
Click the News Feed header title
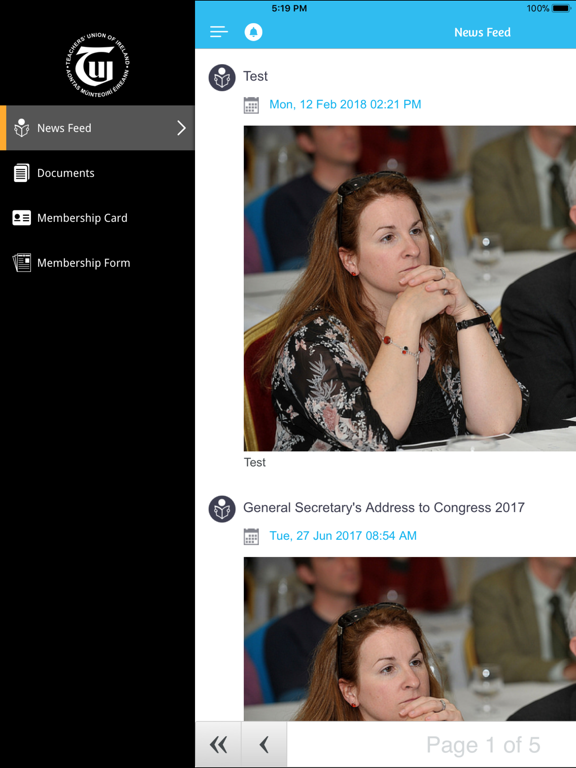tap(482, 32)
